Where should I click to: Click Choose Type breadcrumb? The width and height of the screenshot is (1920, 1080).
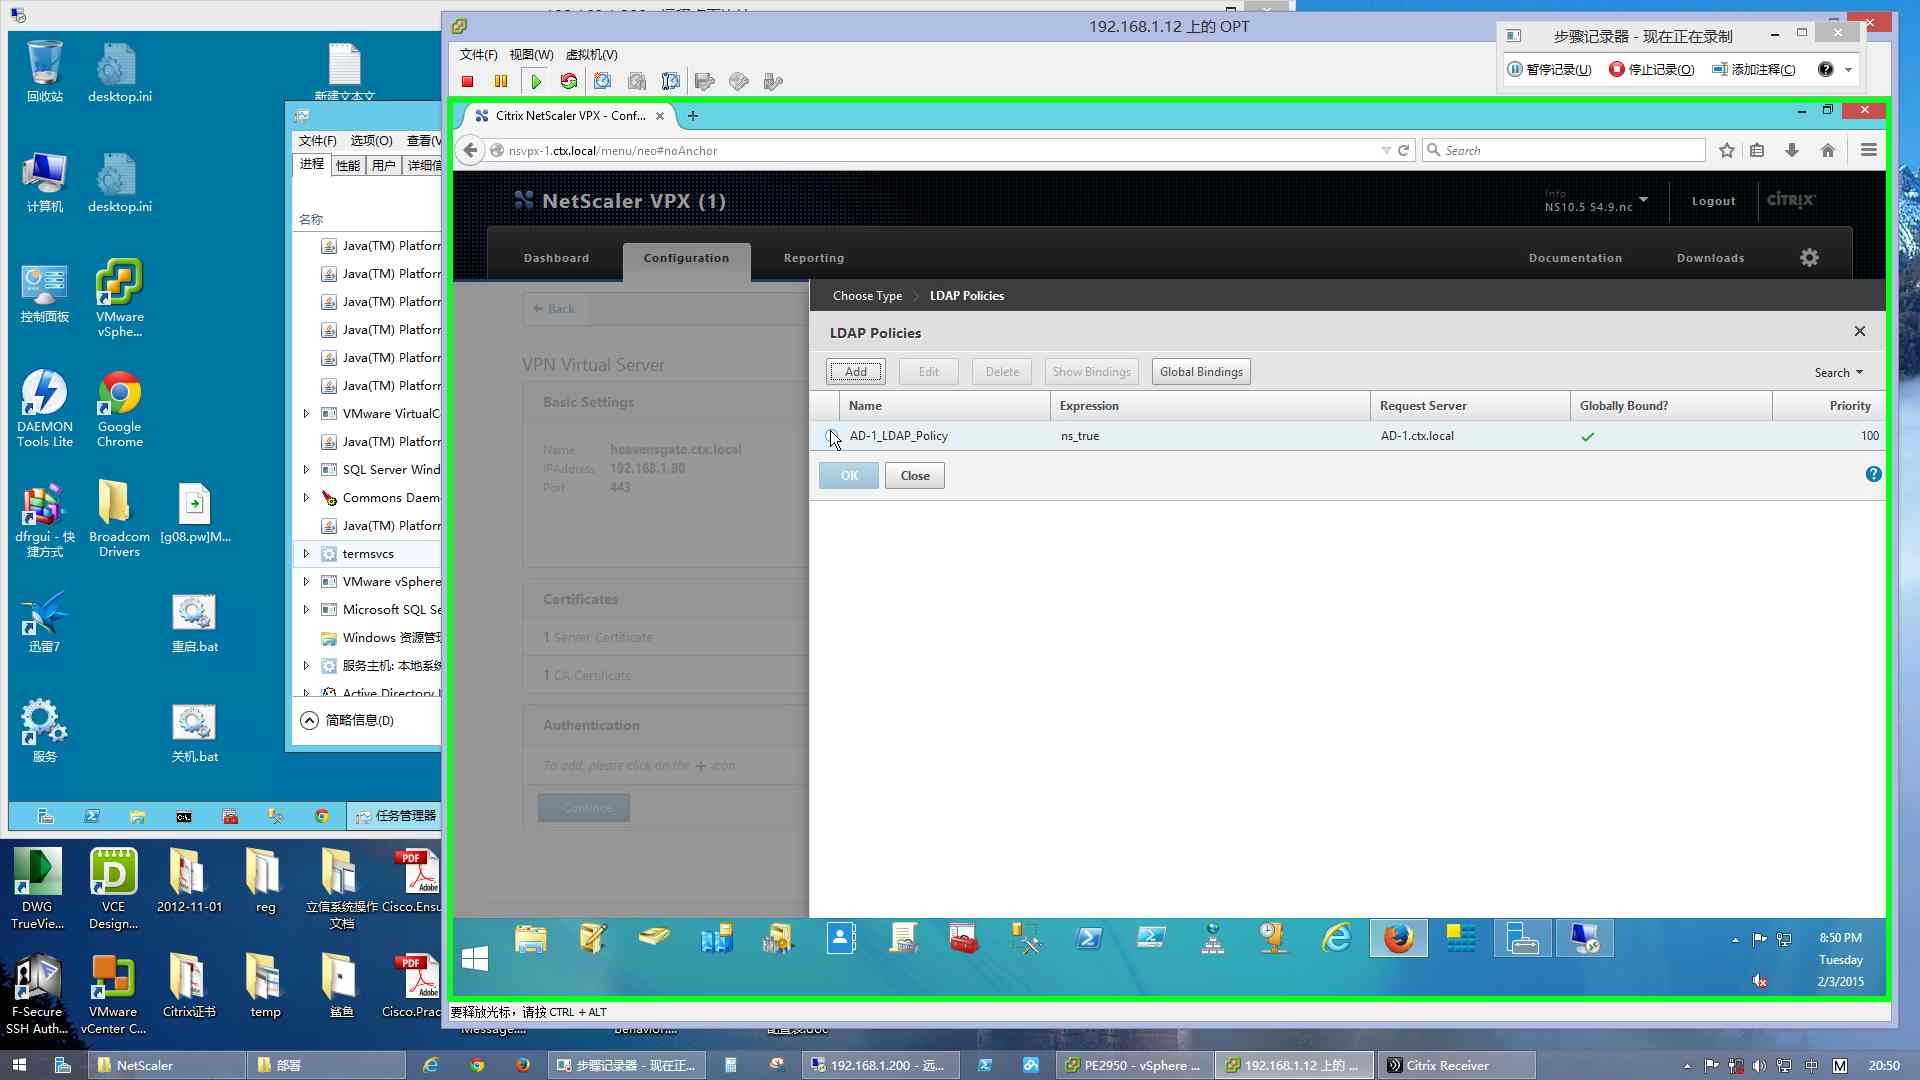point(867,296)
